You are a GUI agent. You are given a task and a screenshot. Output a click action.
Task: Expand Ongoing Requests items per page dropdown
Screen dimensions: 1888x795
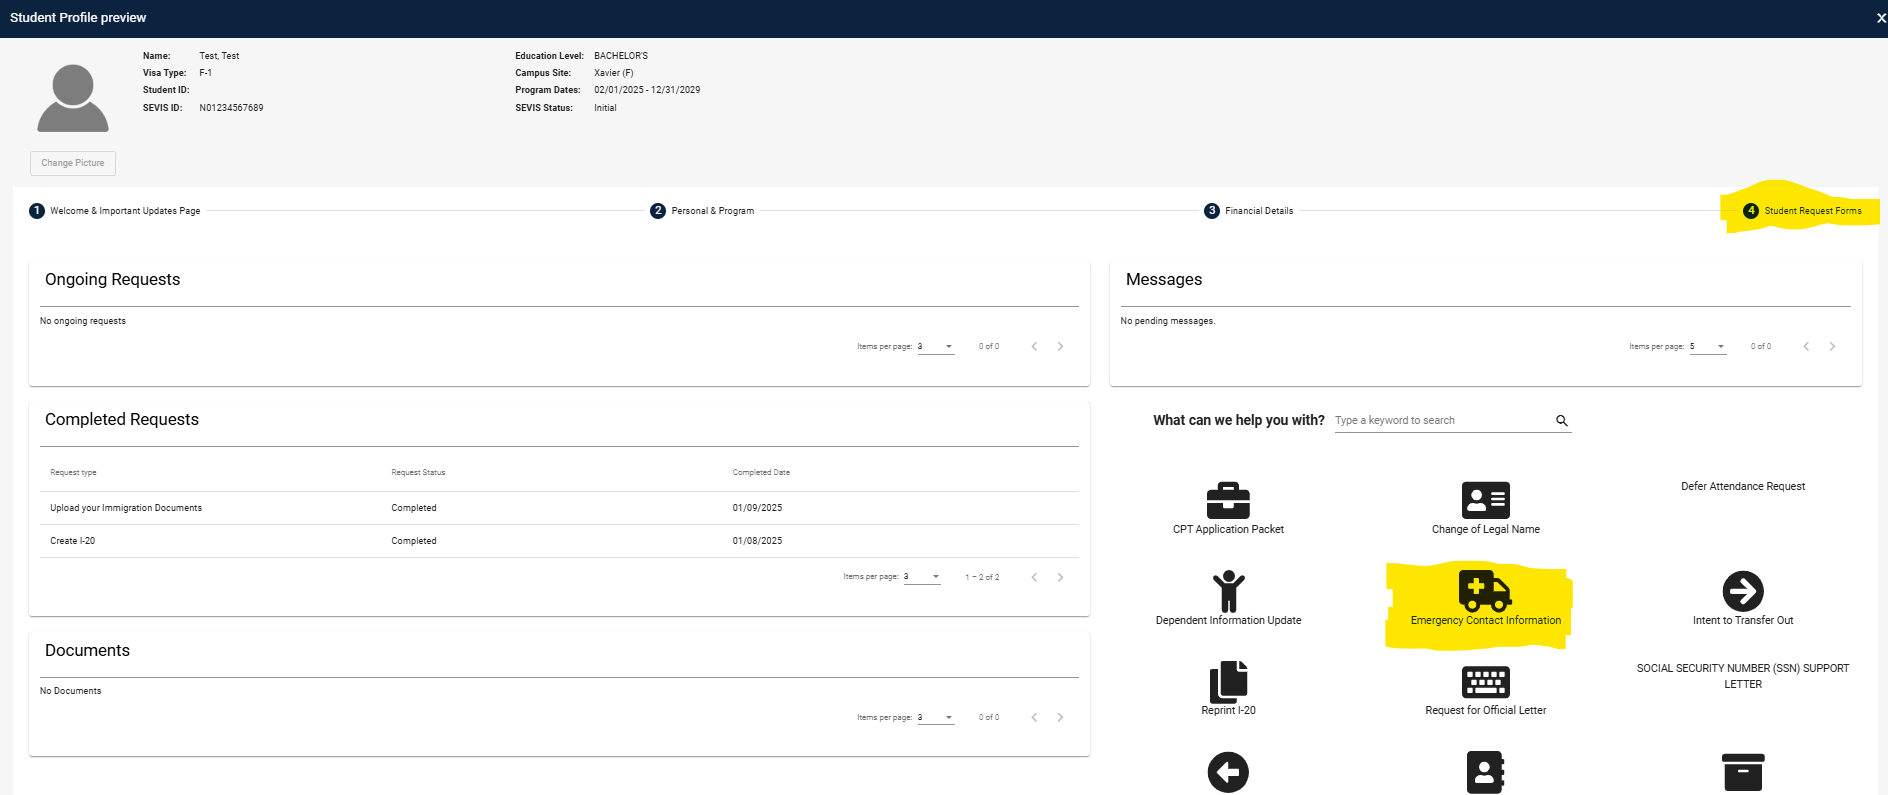click(936, 347)
